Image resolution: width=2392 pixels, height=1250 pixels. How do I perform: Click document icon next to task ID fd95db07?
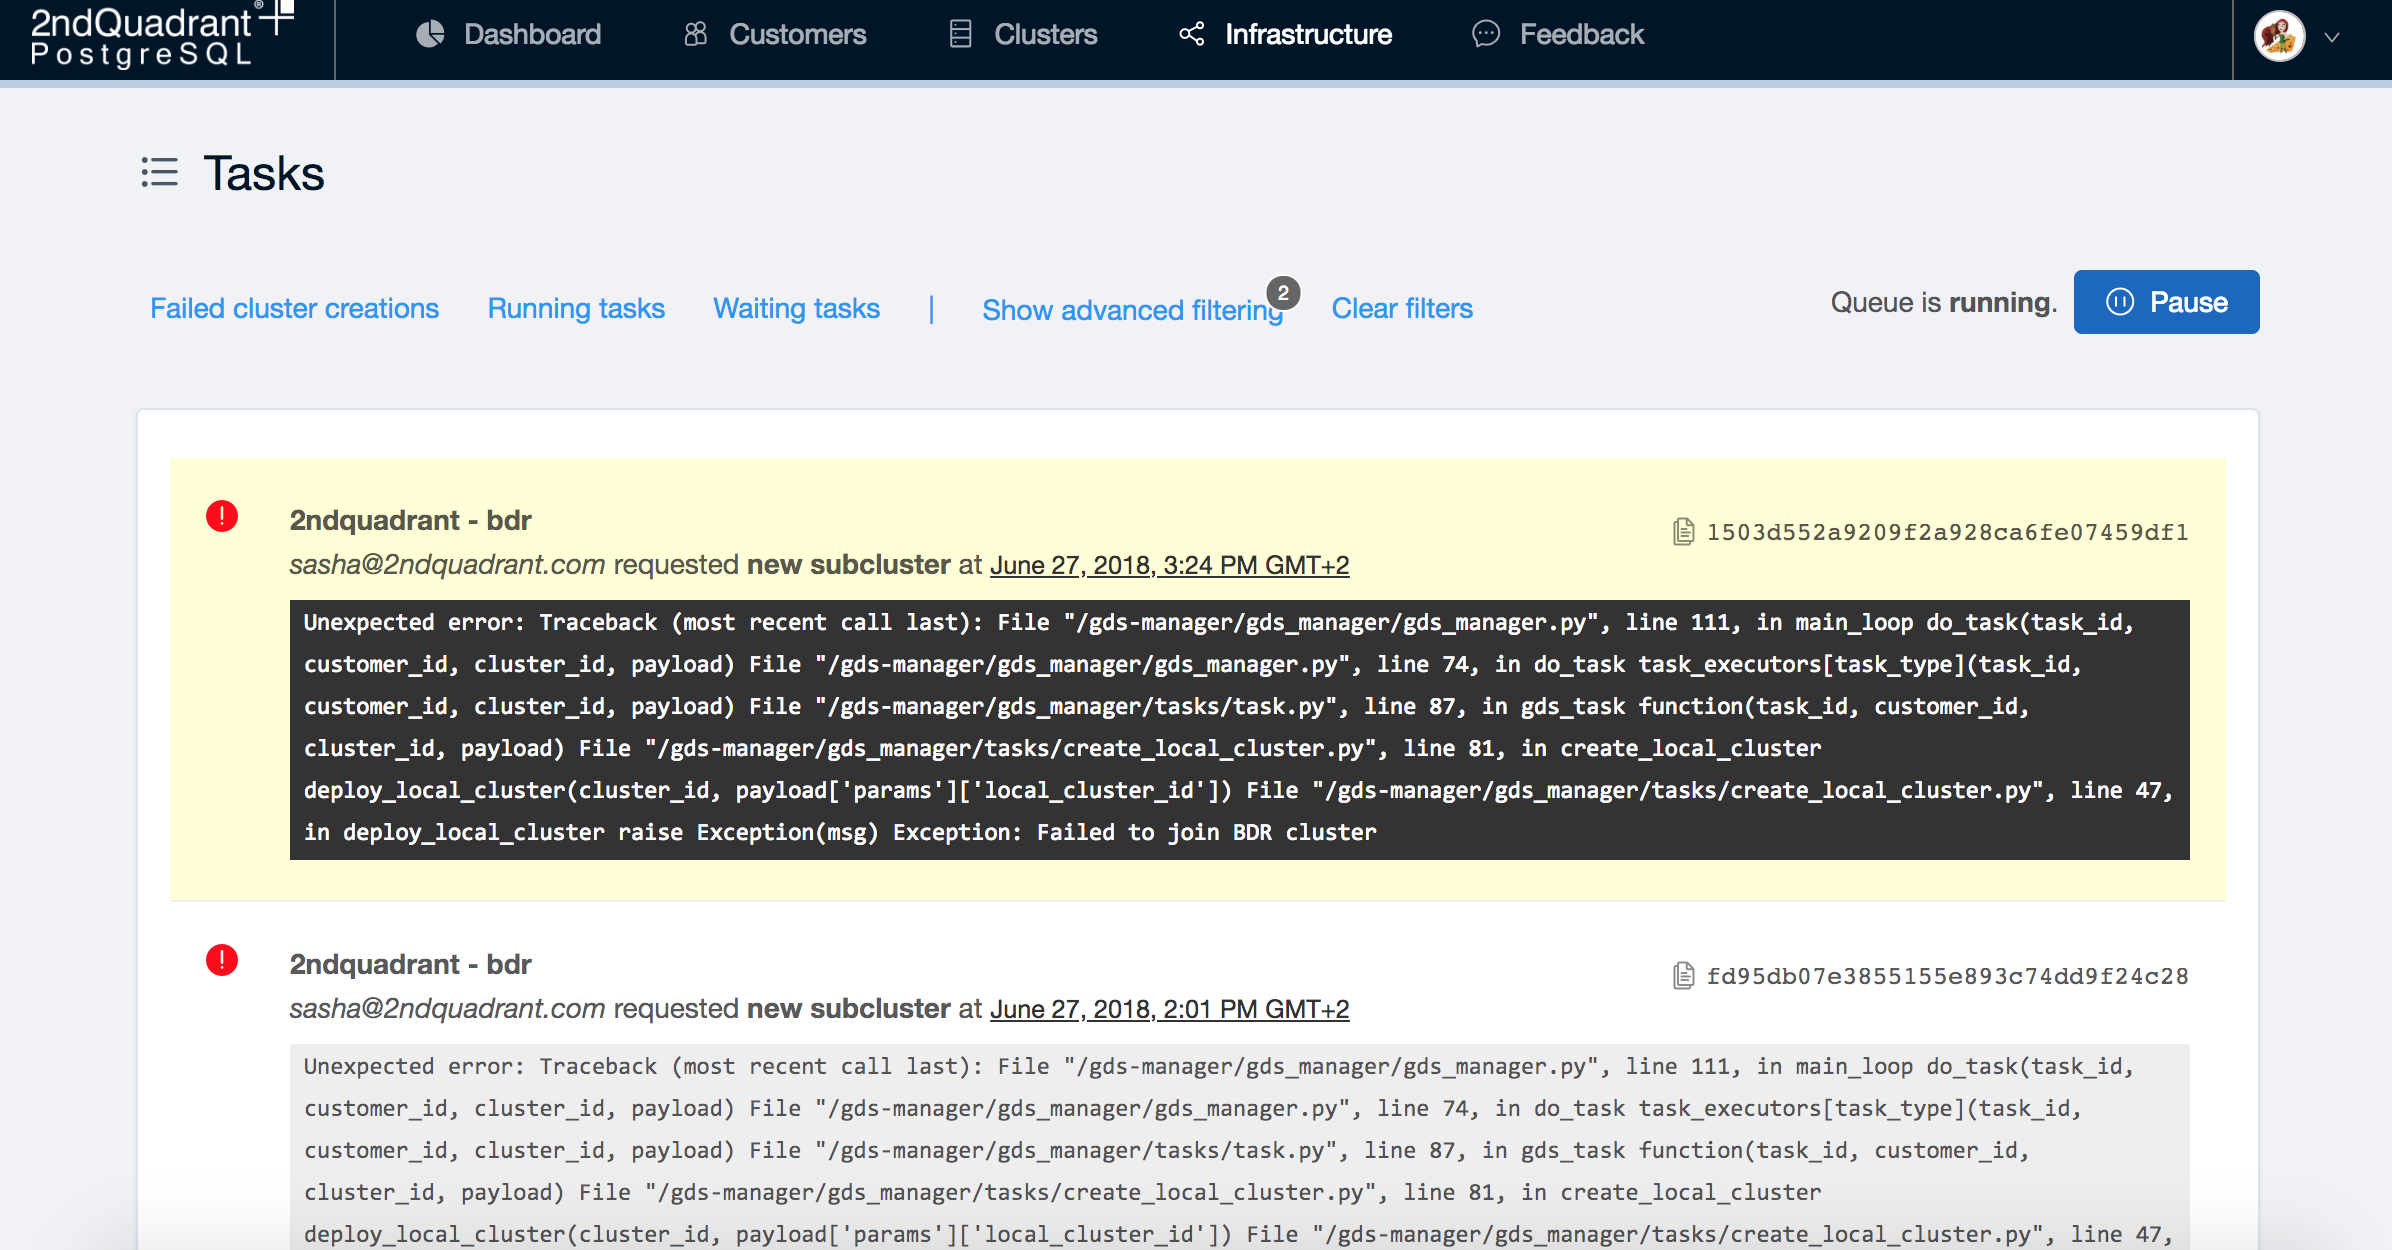(1683, 976)
